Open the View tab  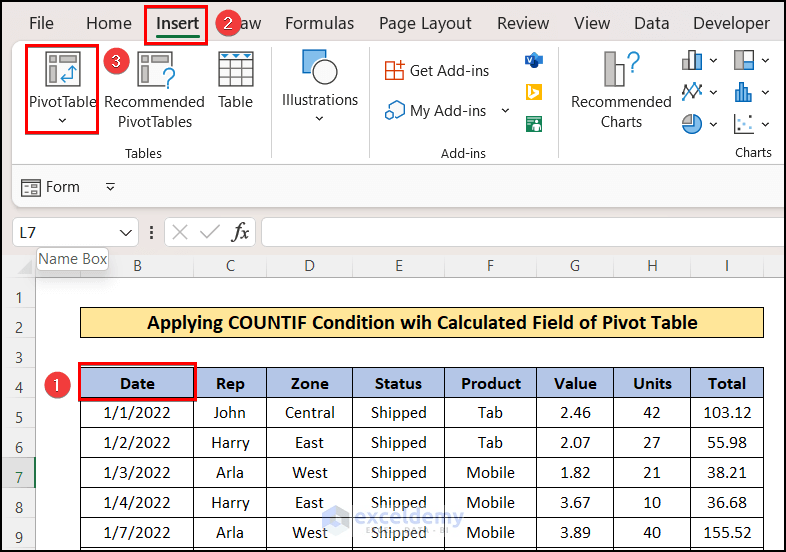point(592,23)
